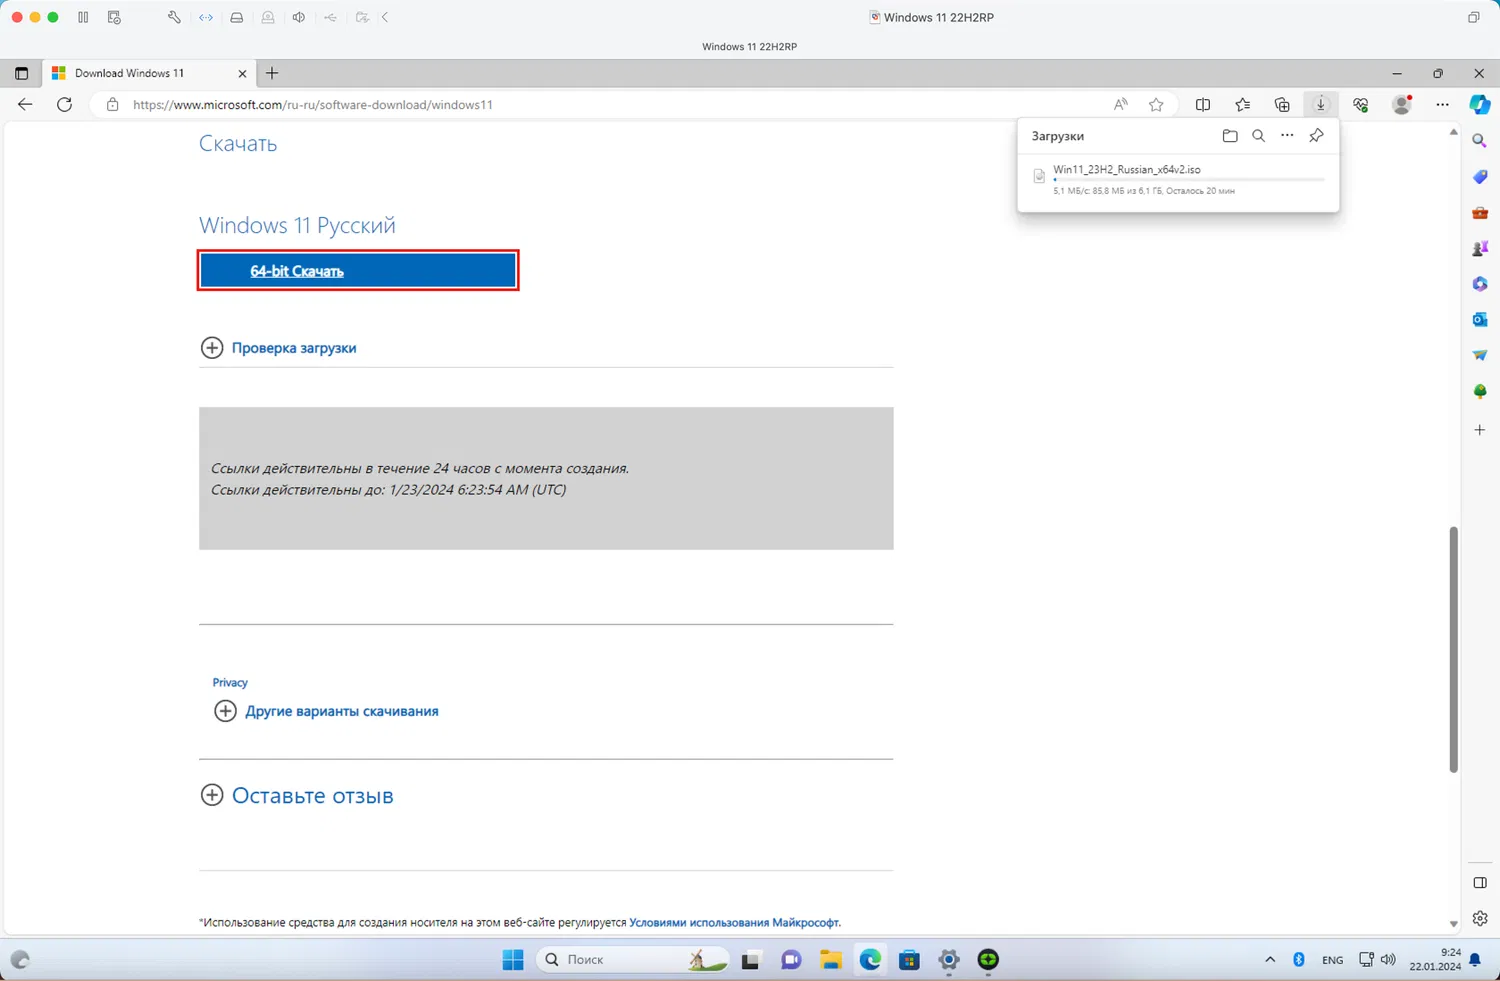Open Drop paper plane in sidebar
Viewport: 1500px width, 981px height.
point(1480,355)
